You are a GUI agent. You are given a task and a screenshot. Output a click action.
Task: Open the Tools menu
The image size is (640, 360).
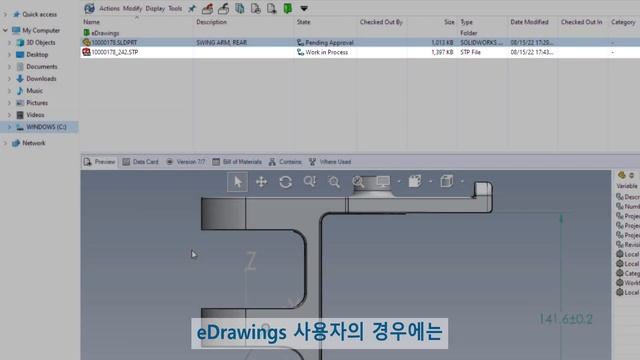pos(175,9)
